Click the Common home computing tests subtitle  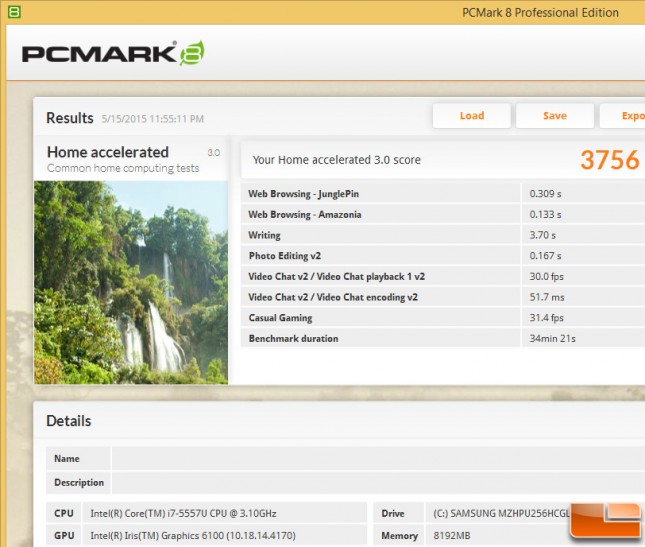click(x=123, y=168)
